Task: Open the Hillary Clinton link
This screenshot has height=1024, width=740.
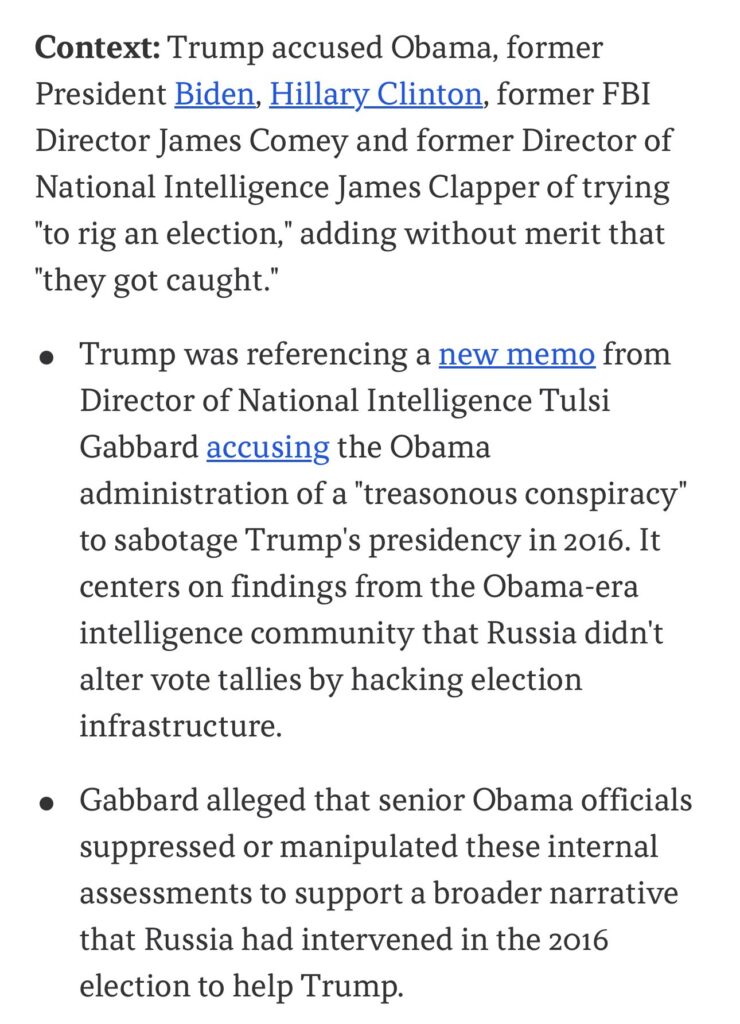Action: coord(376,95)
